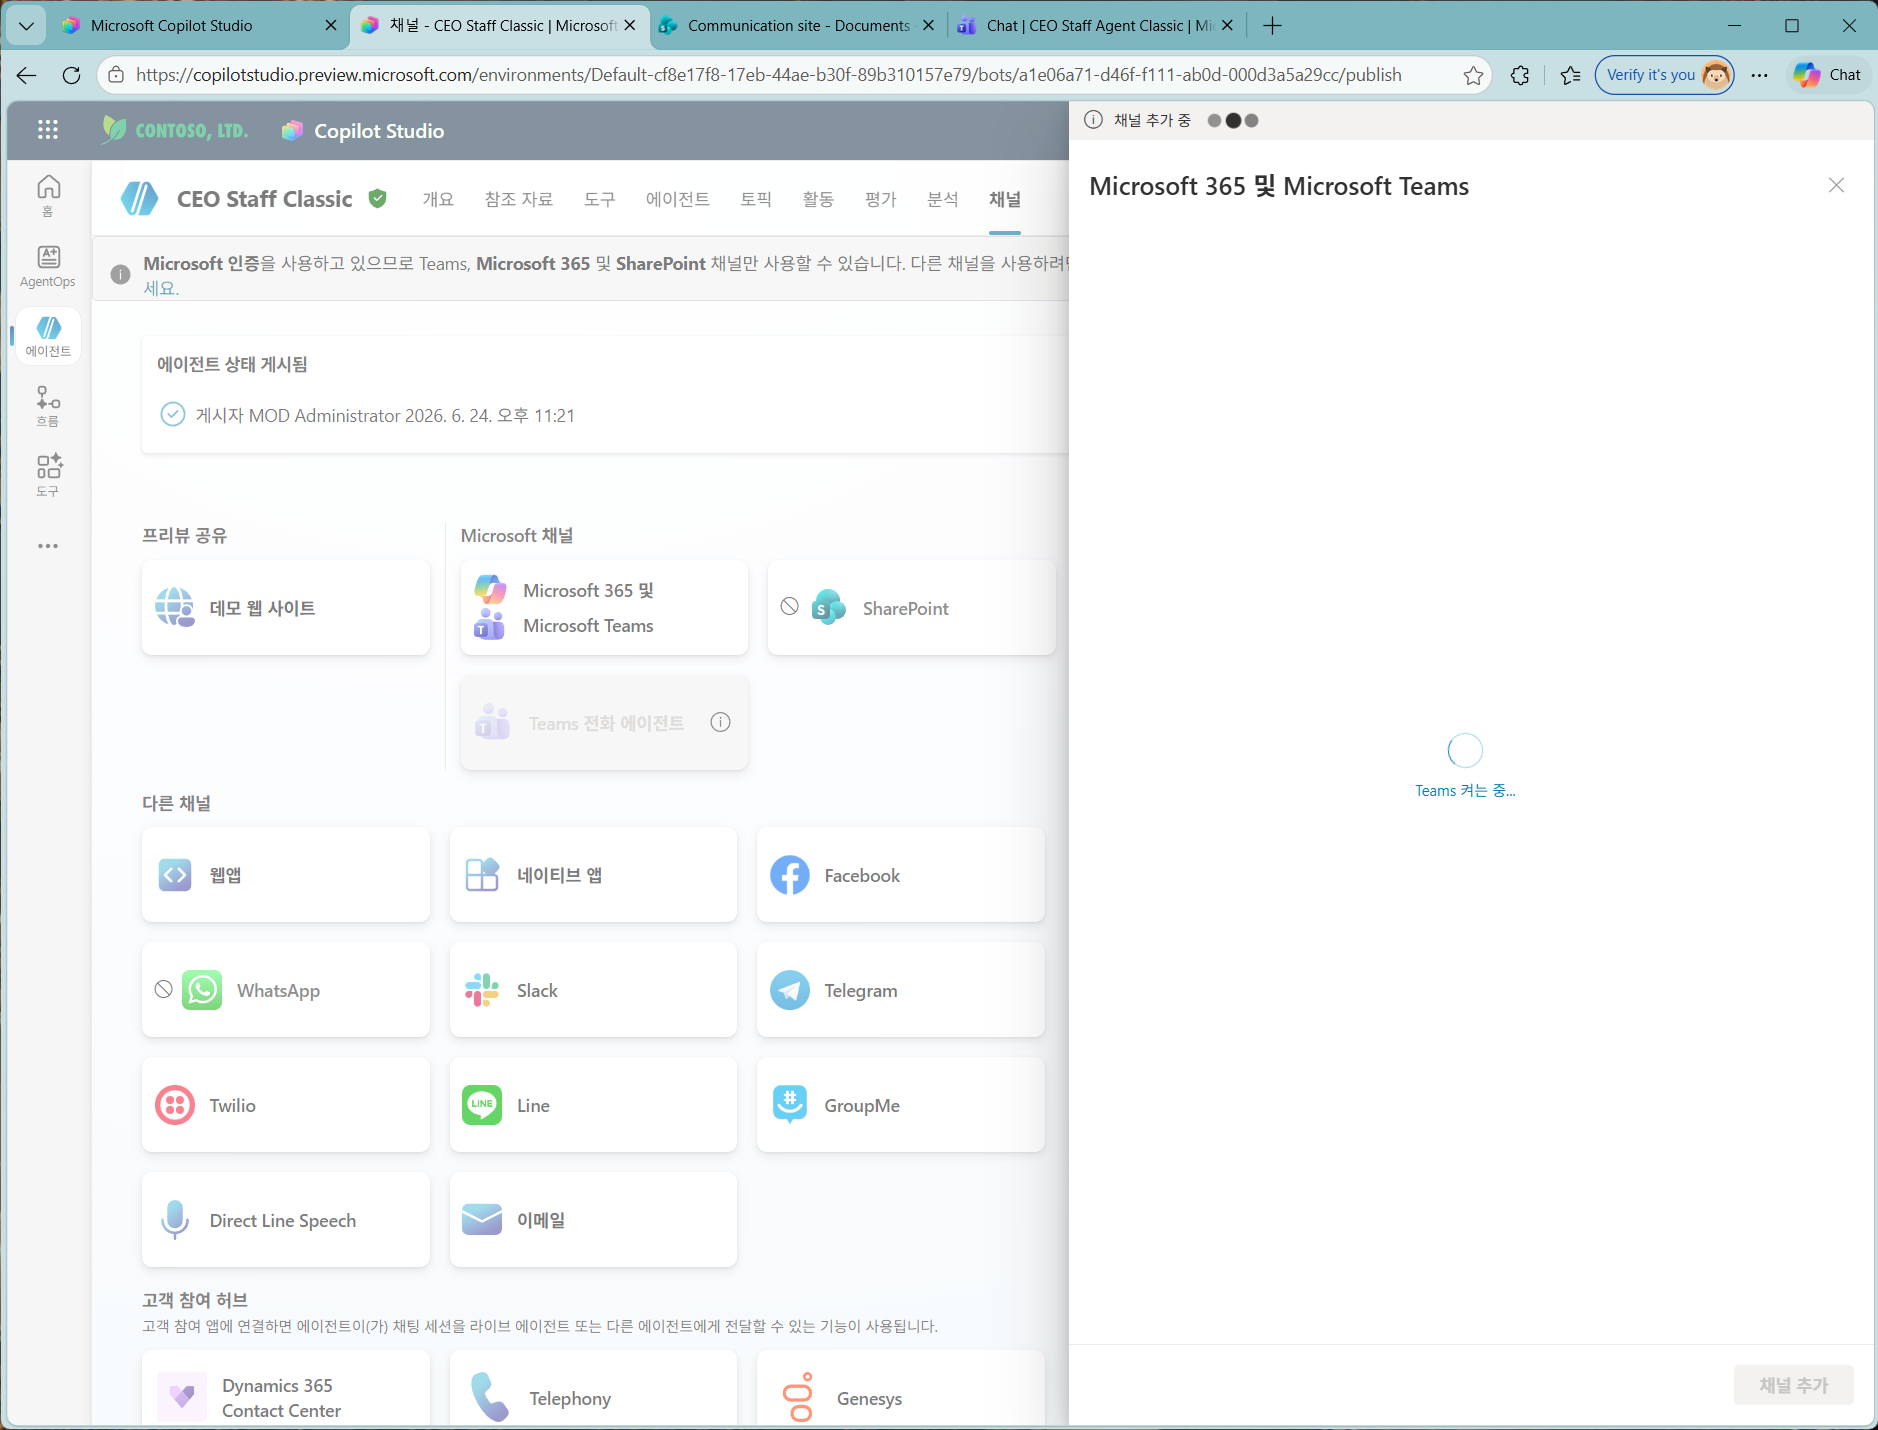Open the Slack channel card
Screen dimensions: 1878x1430
[593, 990]
